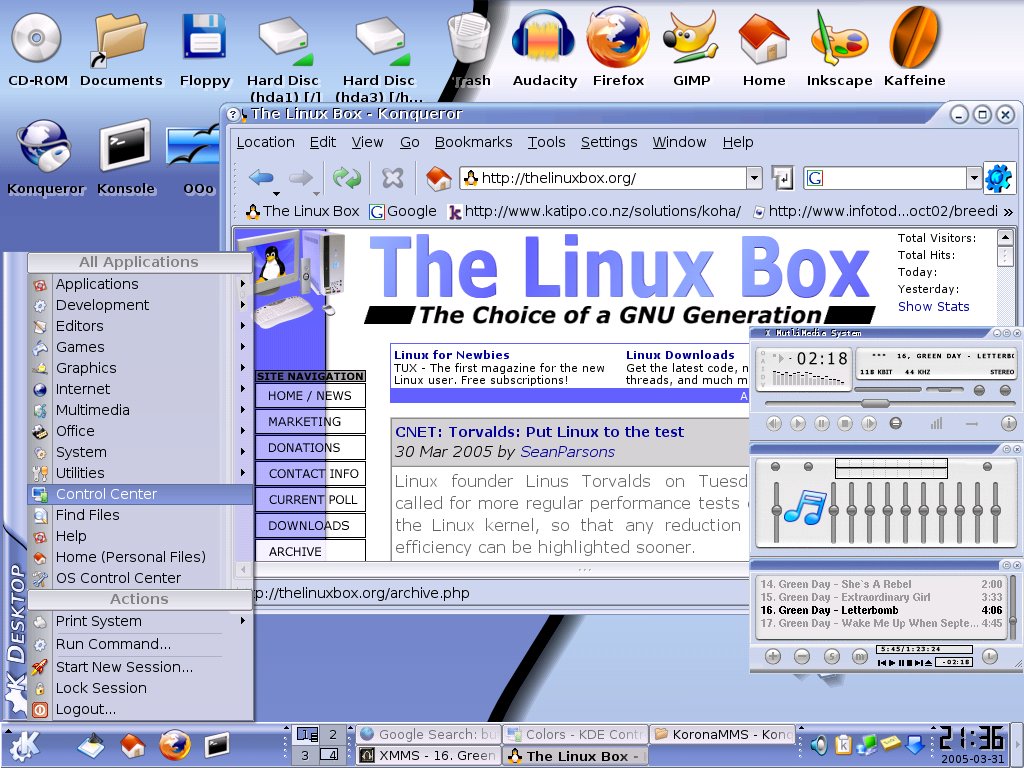Click Konqueror's Back arrow toolbar icon
The image size is (1024, 768).
click(261, 177)
